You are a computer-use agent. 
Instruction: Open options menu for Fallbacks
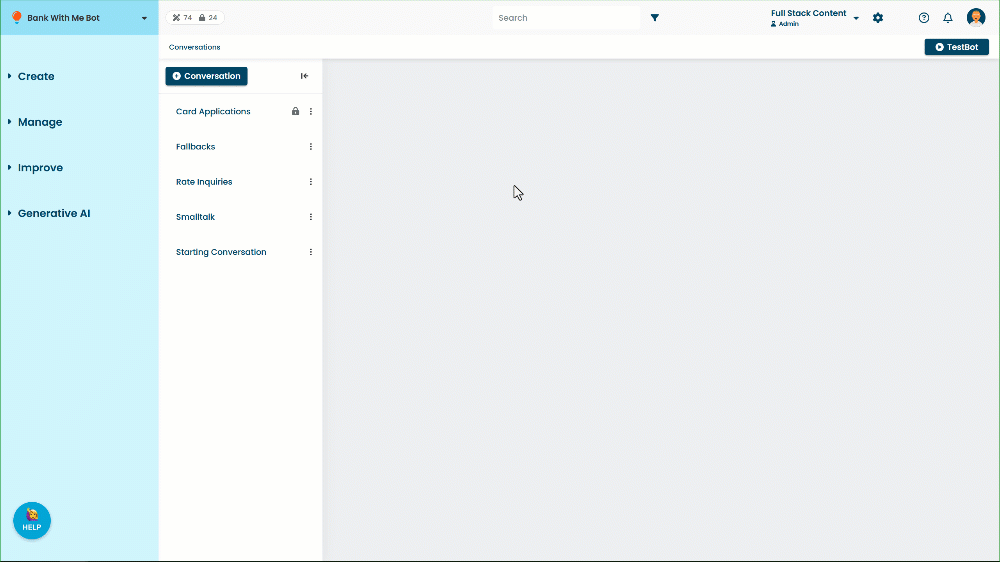(311, 147)
